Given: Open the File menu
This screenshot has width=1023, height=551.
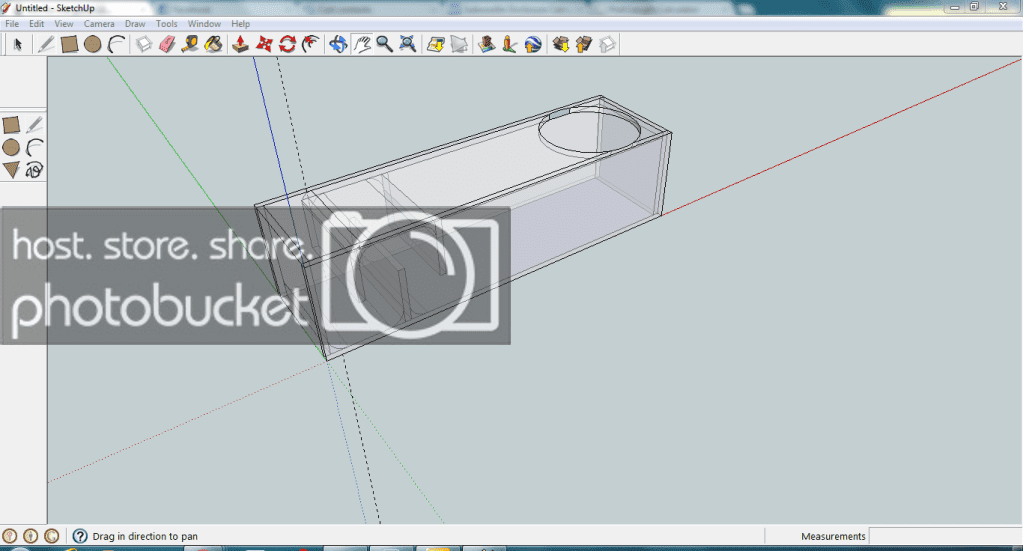Looking at the screenshot, I should [x=12, y=23].
